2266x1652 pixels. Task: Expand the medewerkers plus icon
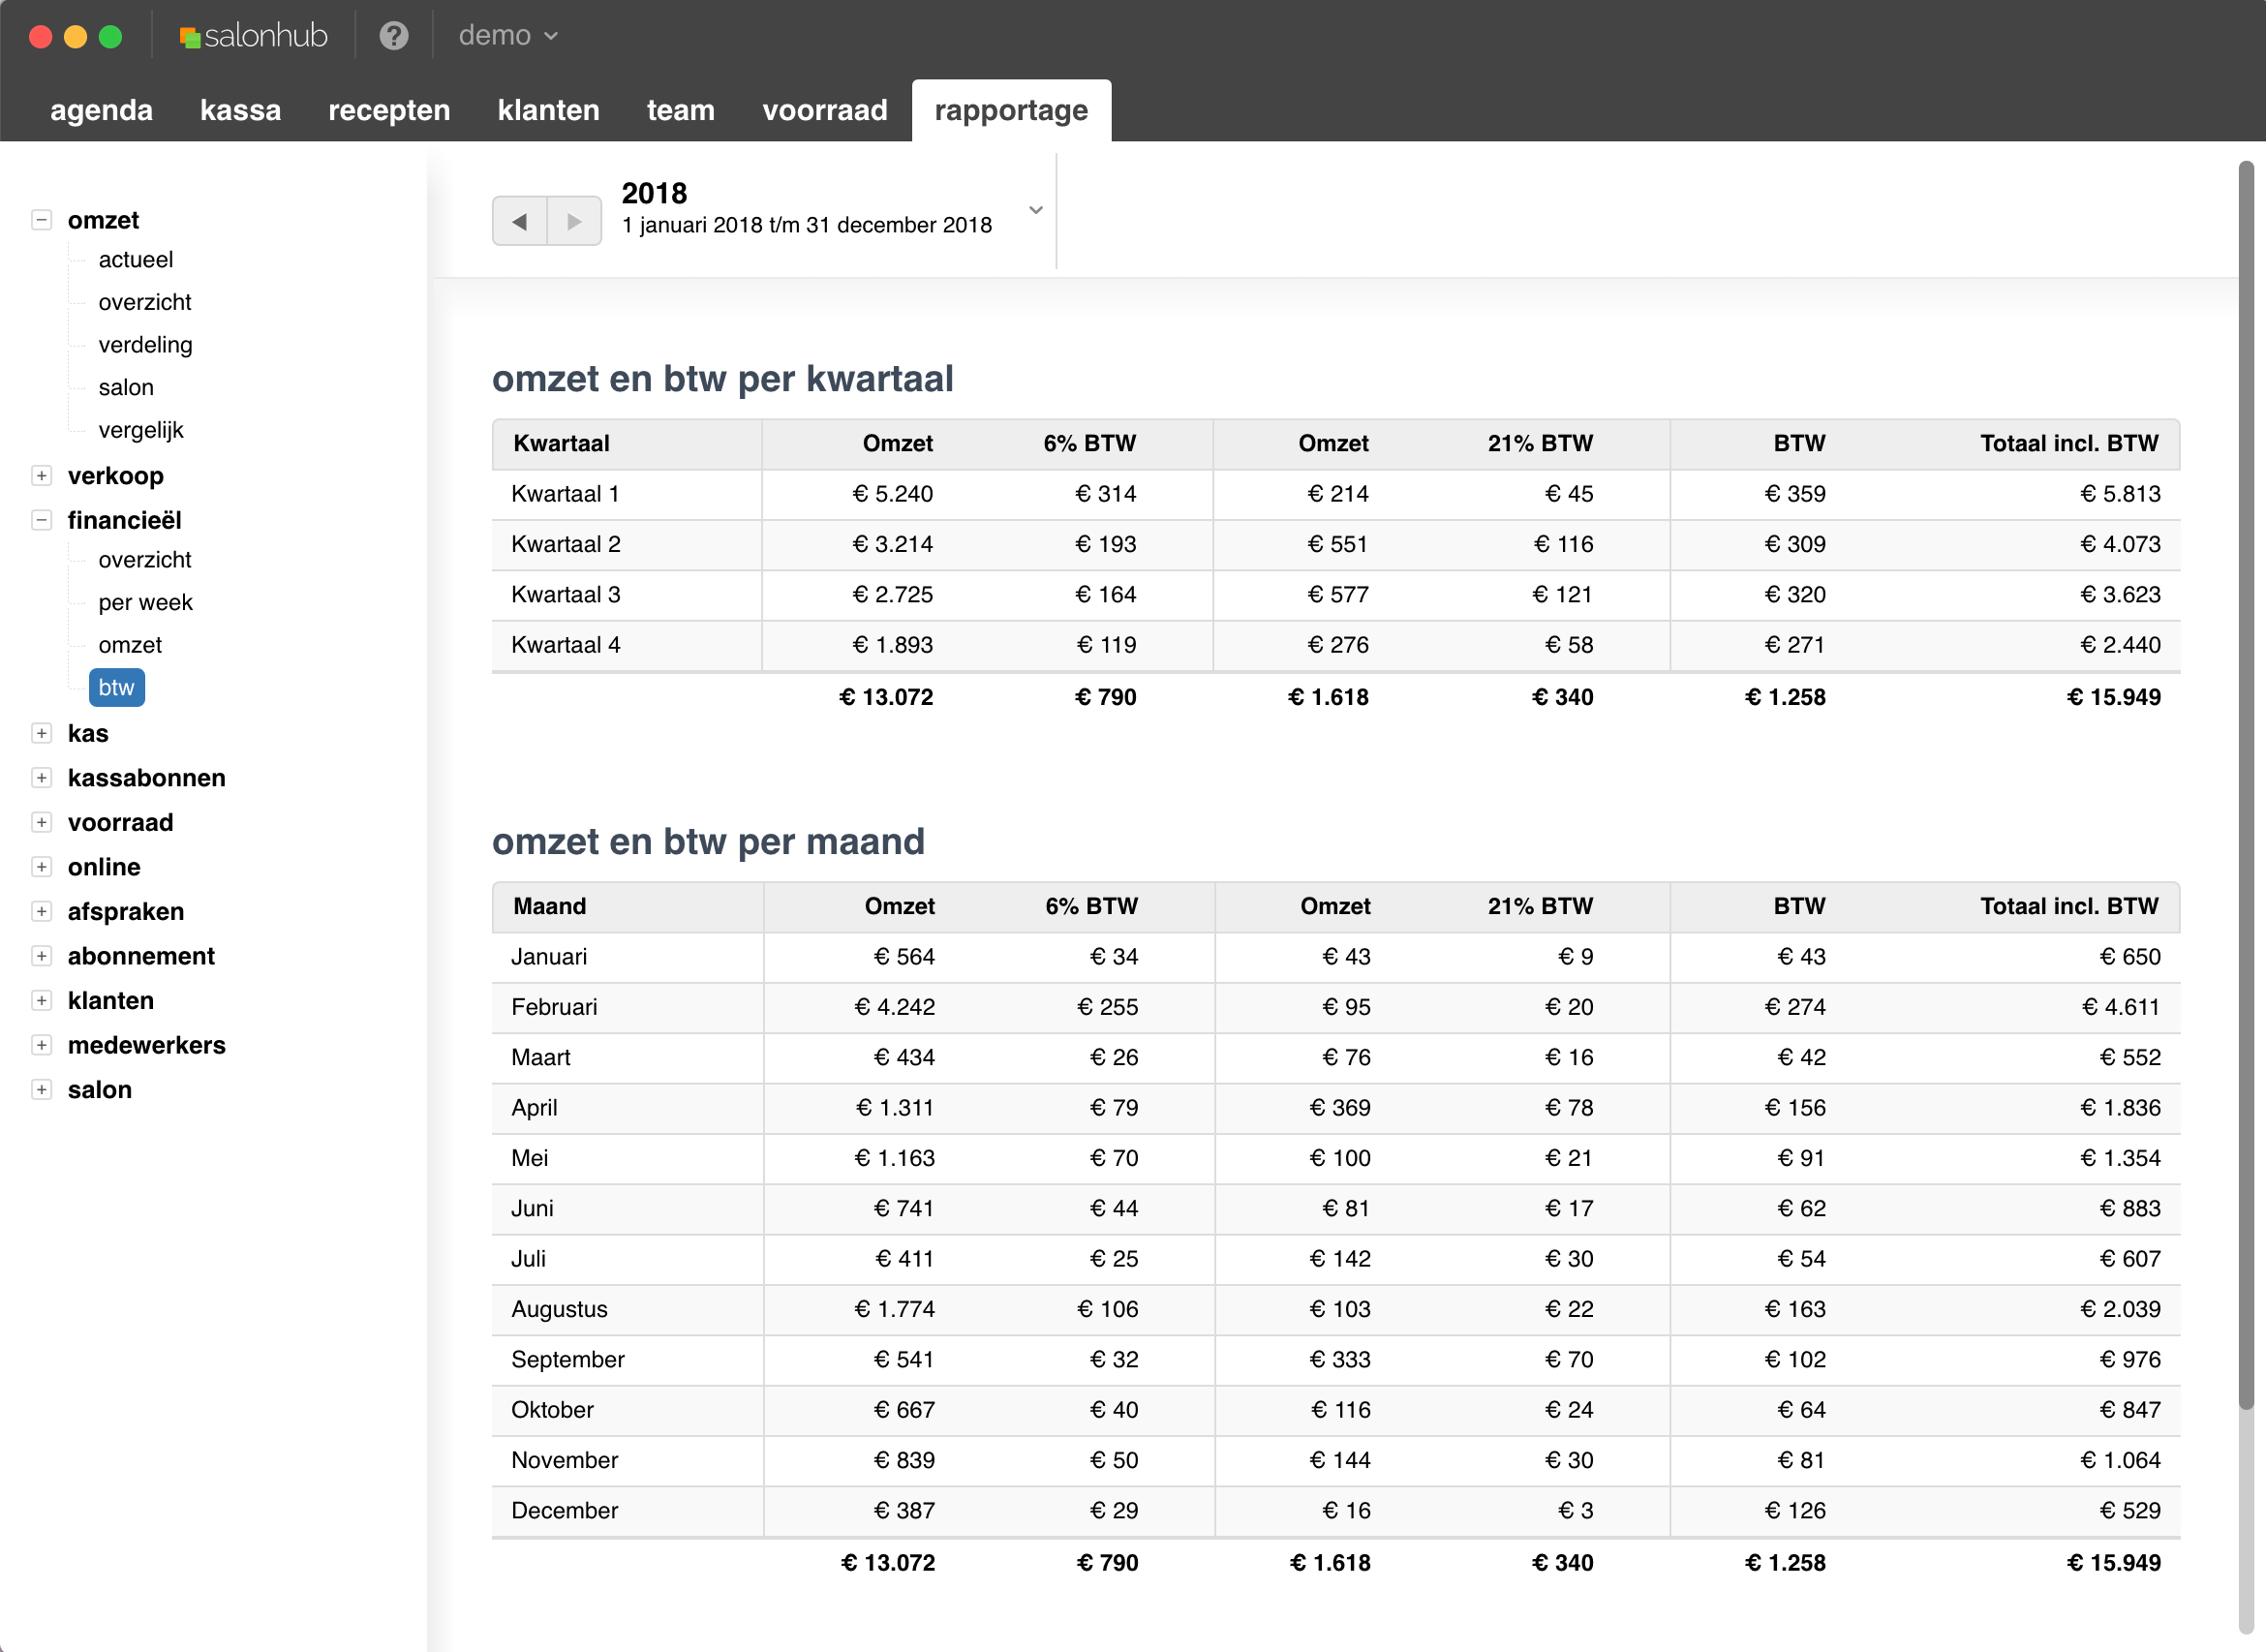[x=41, y=1045]
